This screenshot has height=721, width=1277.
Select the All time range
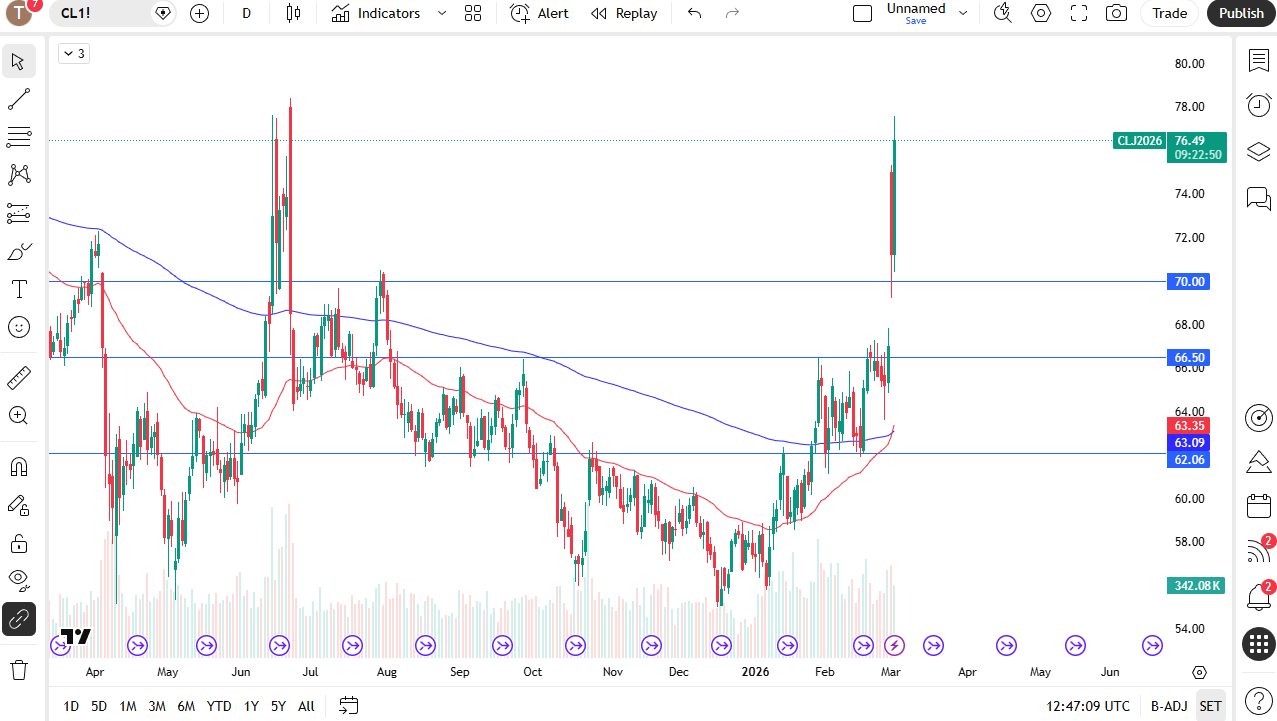pyautogui.click(x=306, y=706)
